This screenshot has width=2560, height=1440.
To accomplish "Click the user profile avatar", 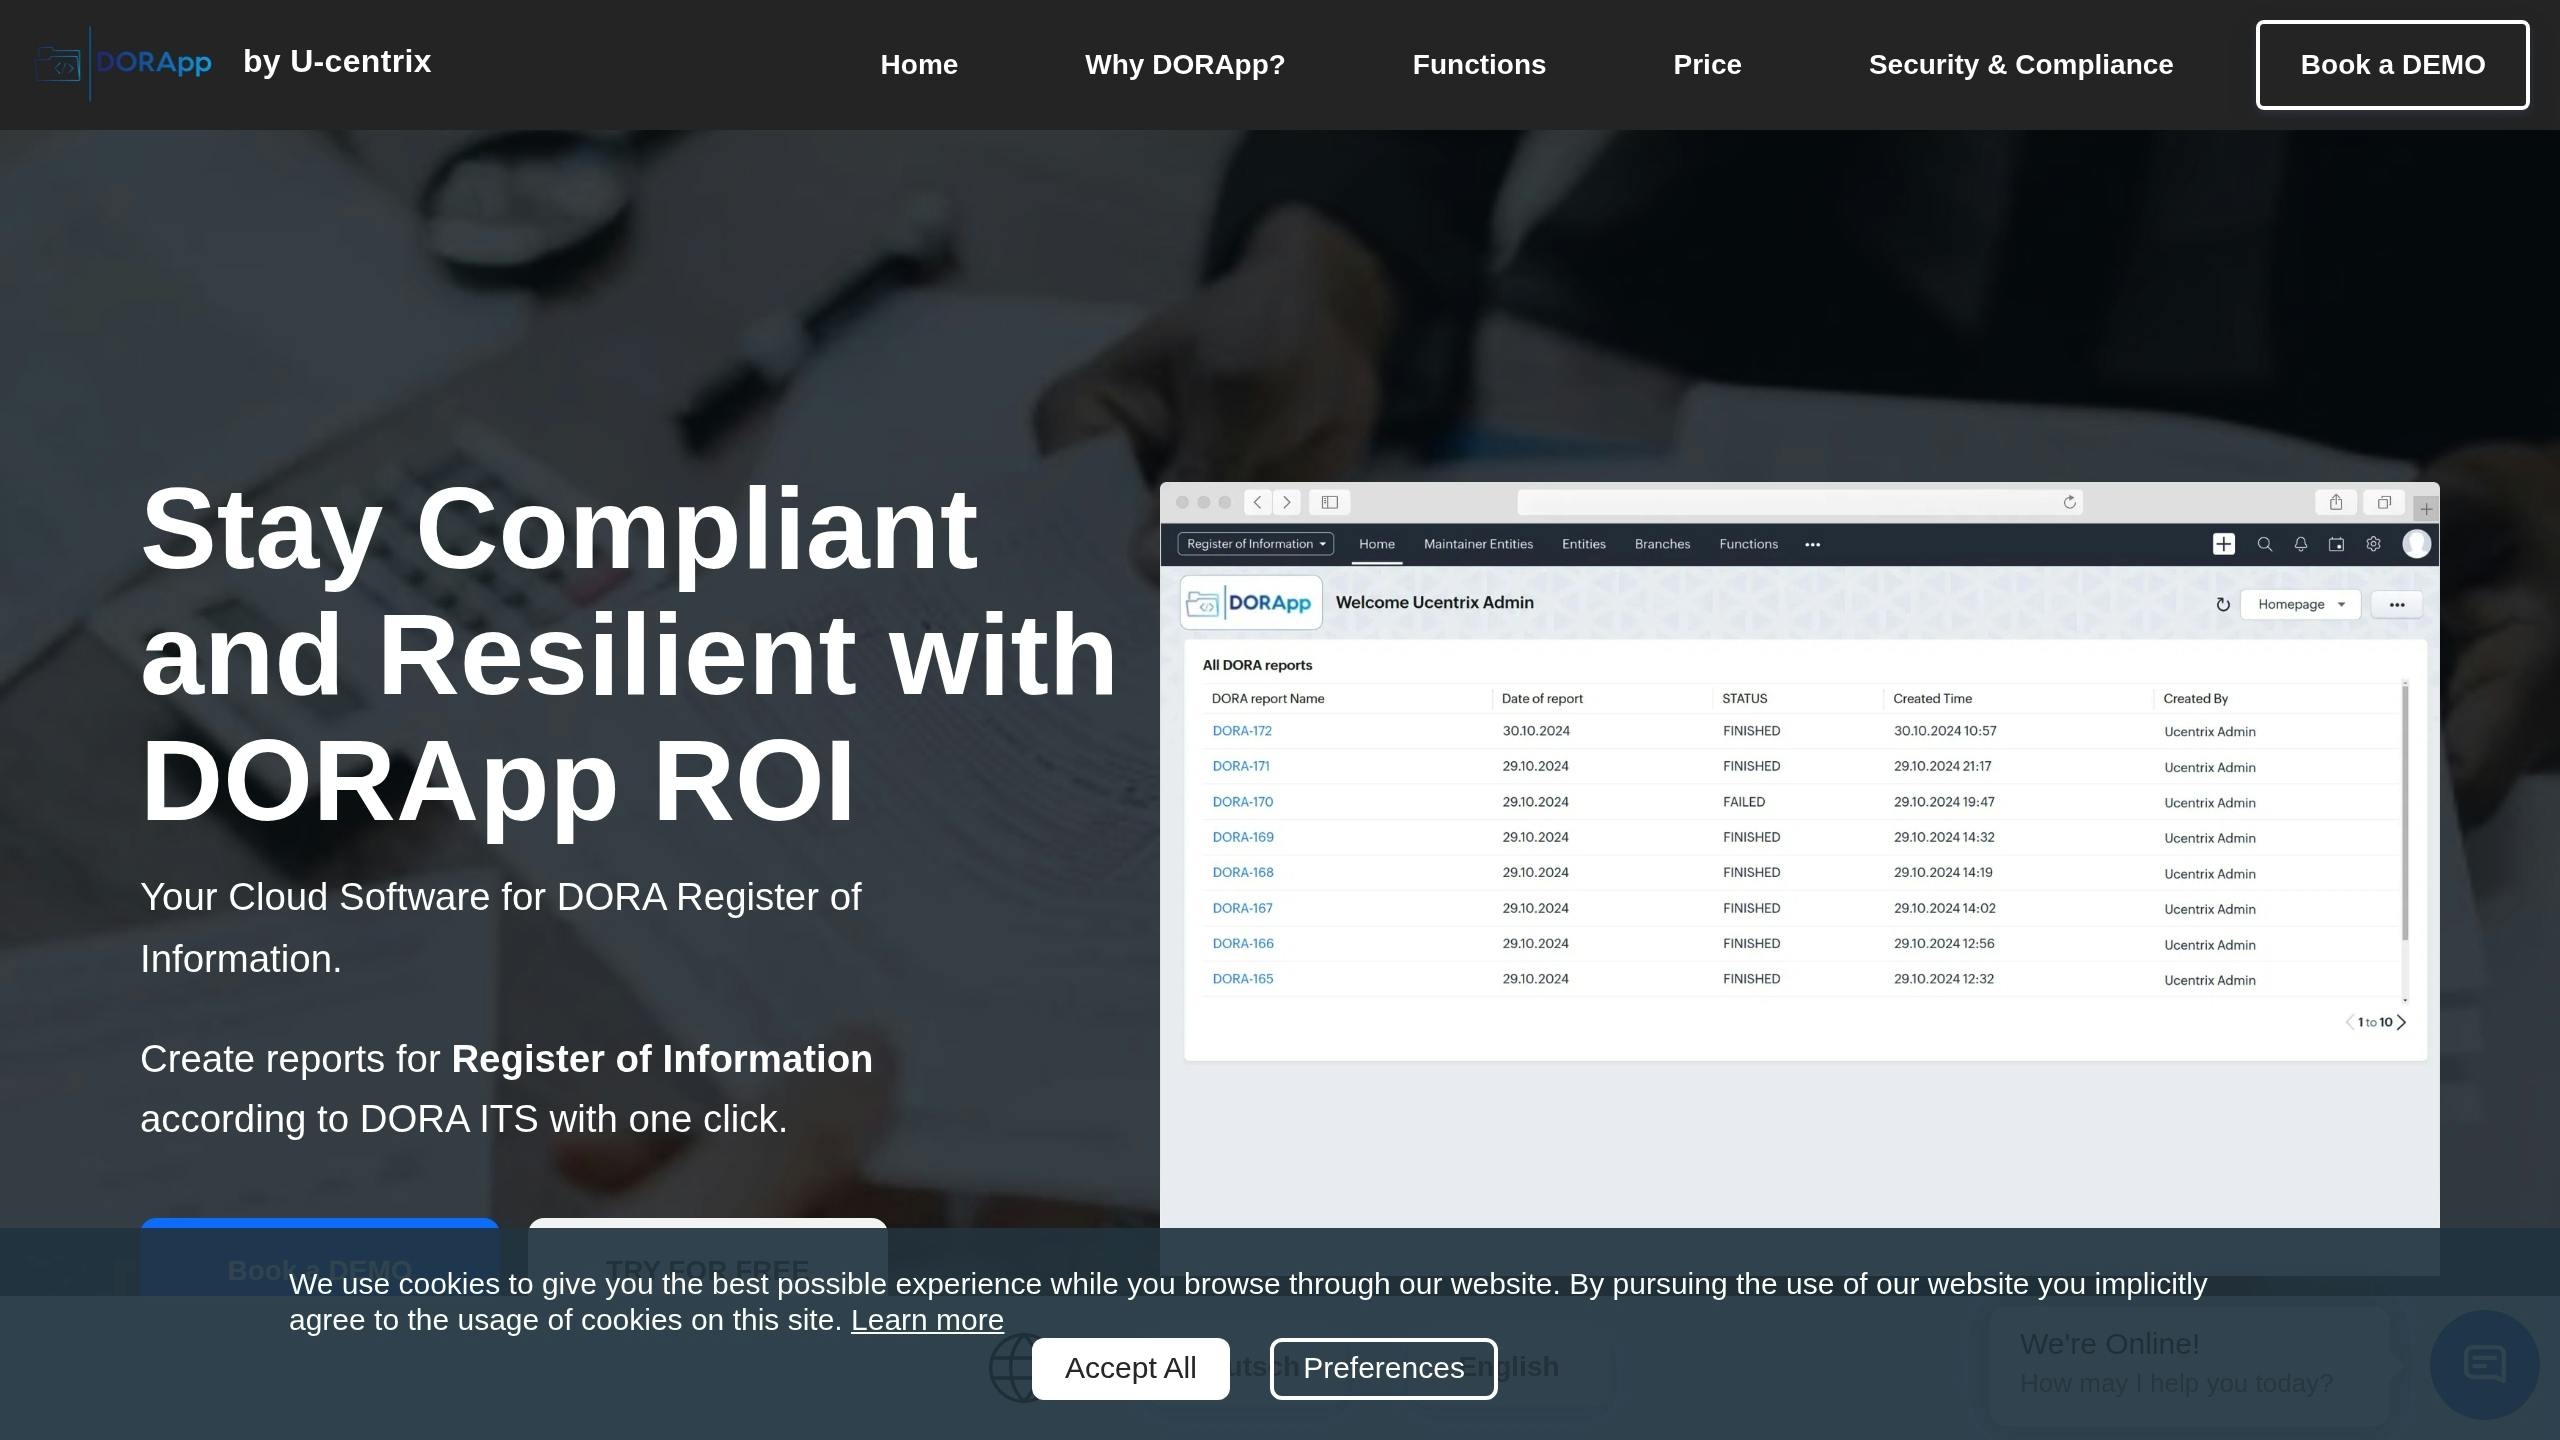I will (2417, 543).
